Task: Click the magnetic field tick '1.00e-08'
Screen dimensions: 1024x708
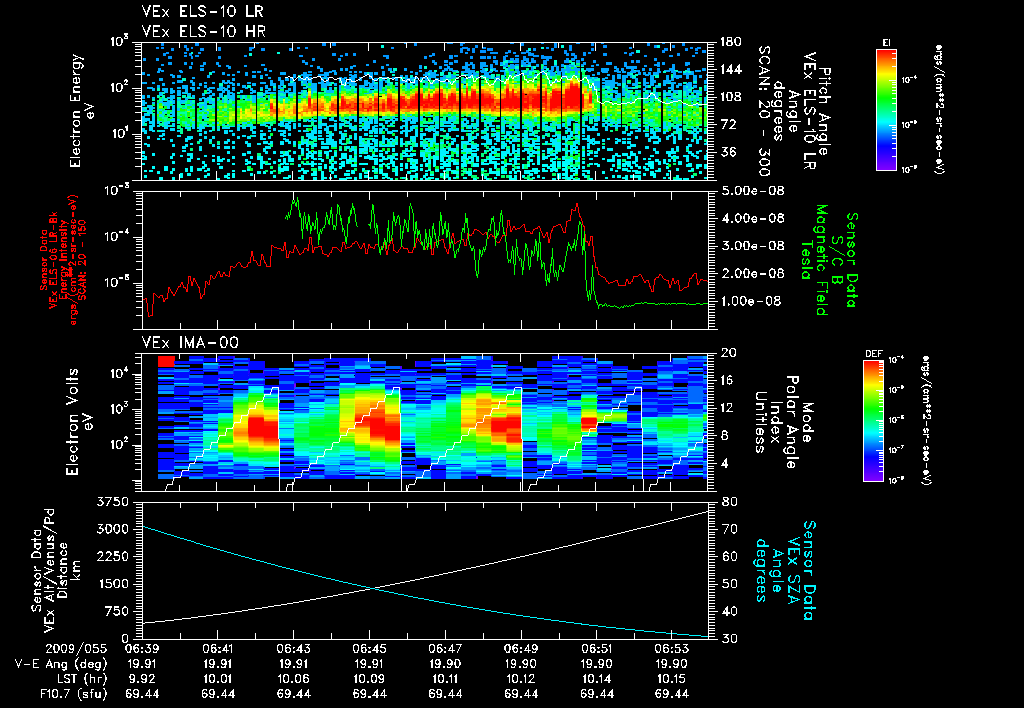Action: coord(752,301)
